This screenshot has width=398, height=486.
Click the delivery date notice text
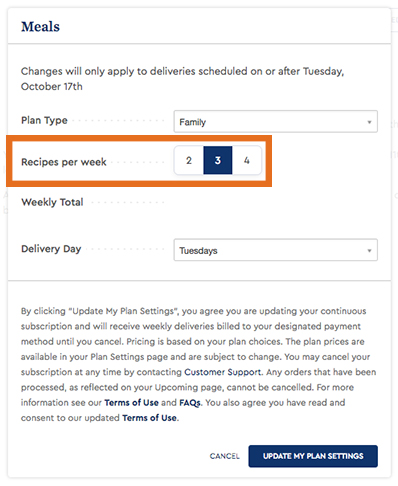[182, 79]
